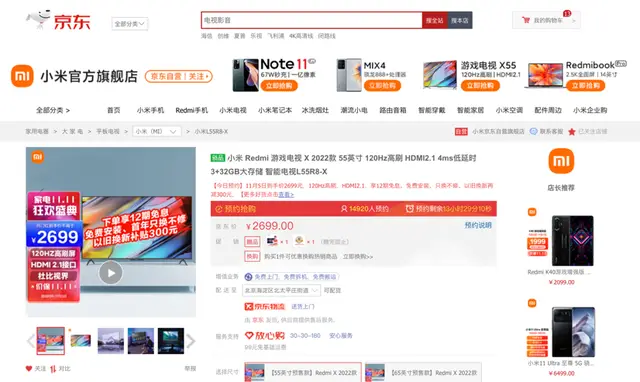Open the 全部分类 dropdown beside the JD logo

point(130,24)
